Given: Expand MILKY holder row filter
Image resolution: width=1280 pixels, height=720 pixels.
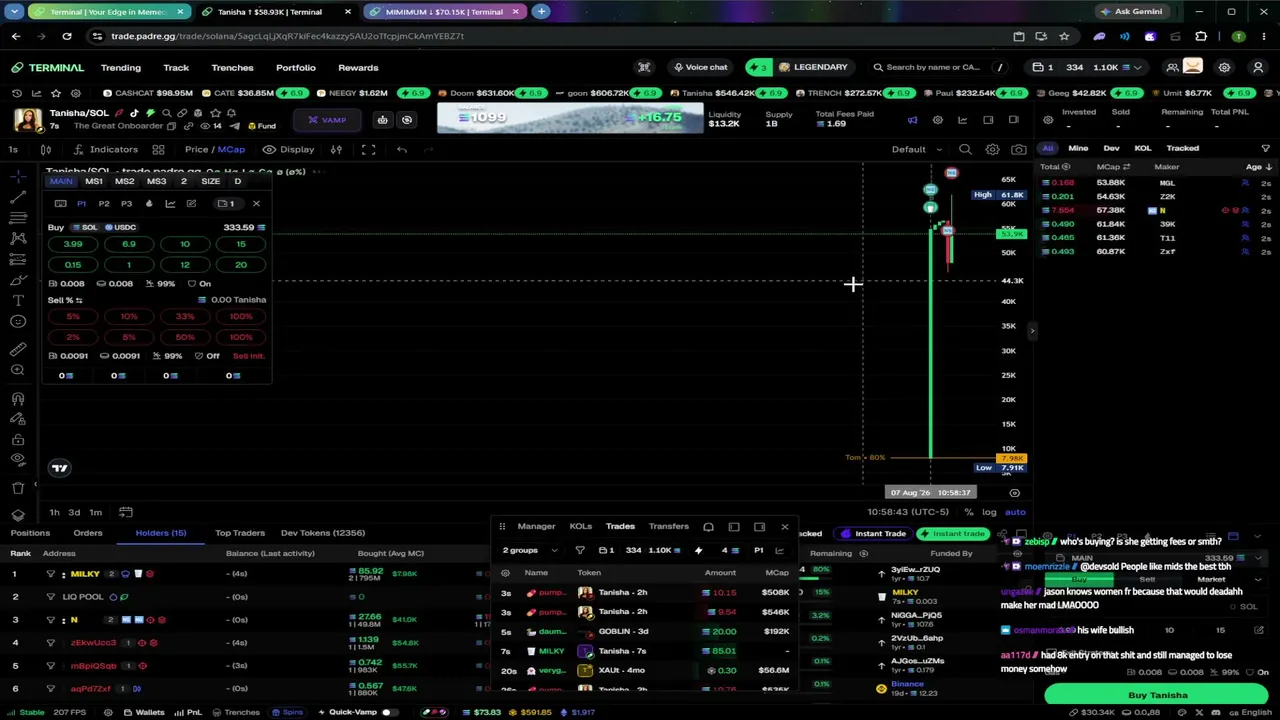Looking at the screenshot, I should [x=50, y=574].
